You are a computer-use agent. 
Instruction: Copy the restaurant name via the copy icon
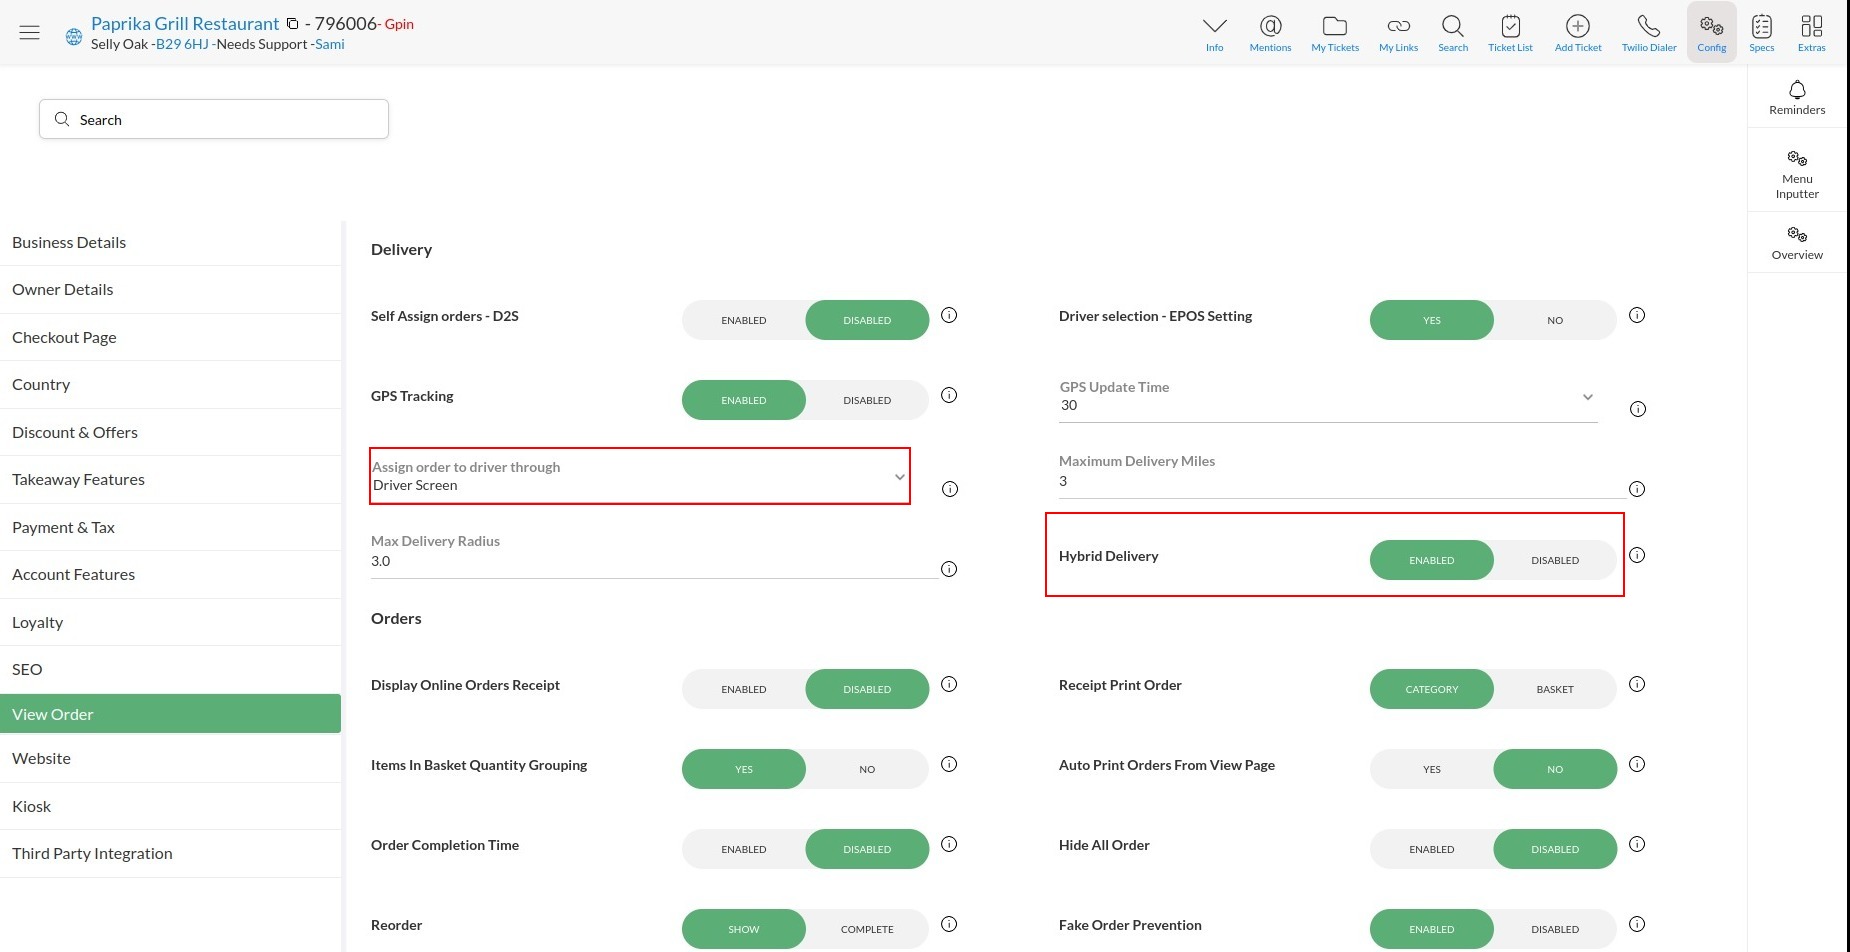292,23
